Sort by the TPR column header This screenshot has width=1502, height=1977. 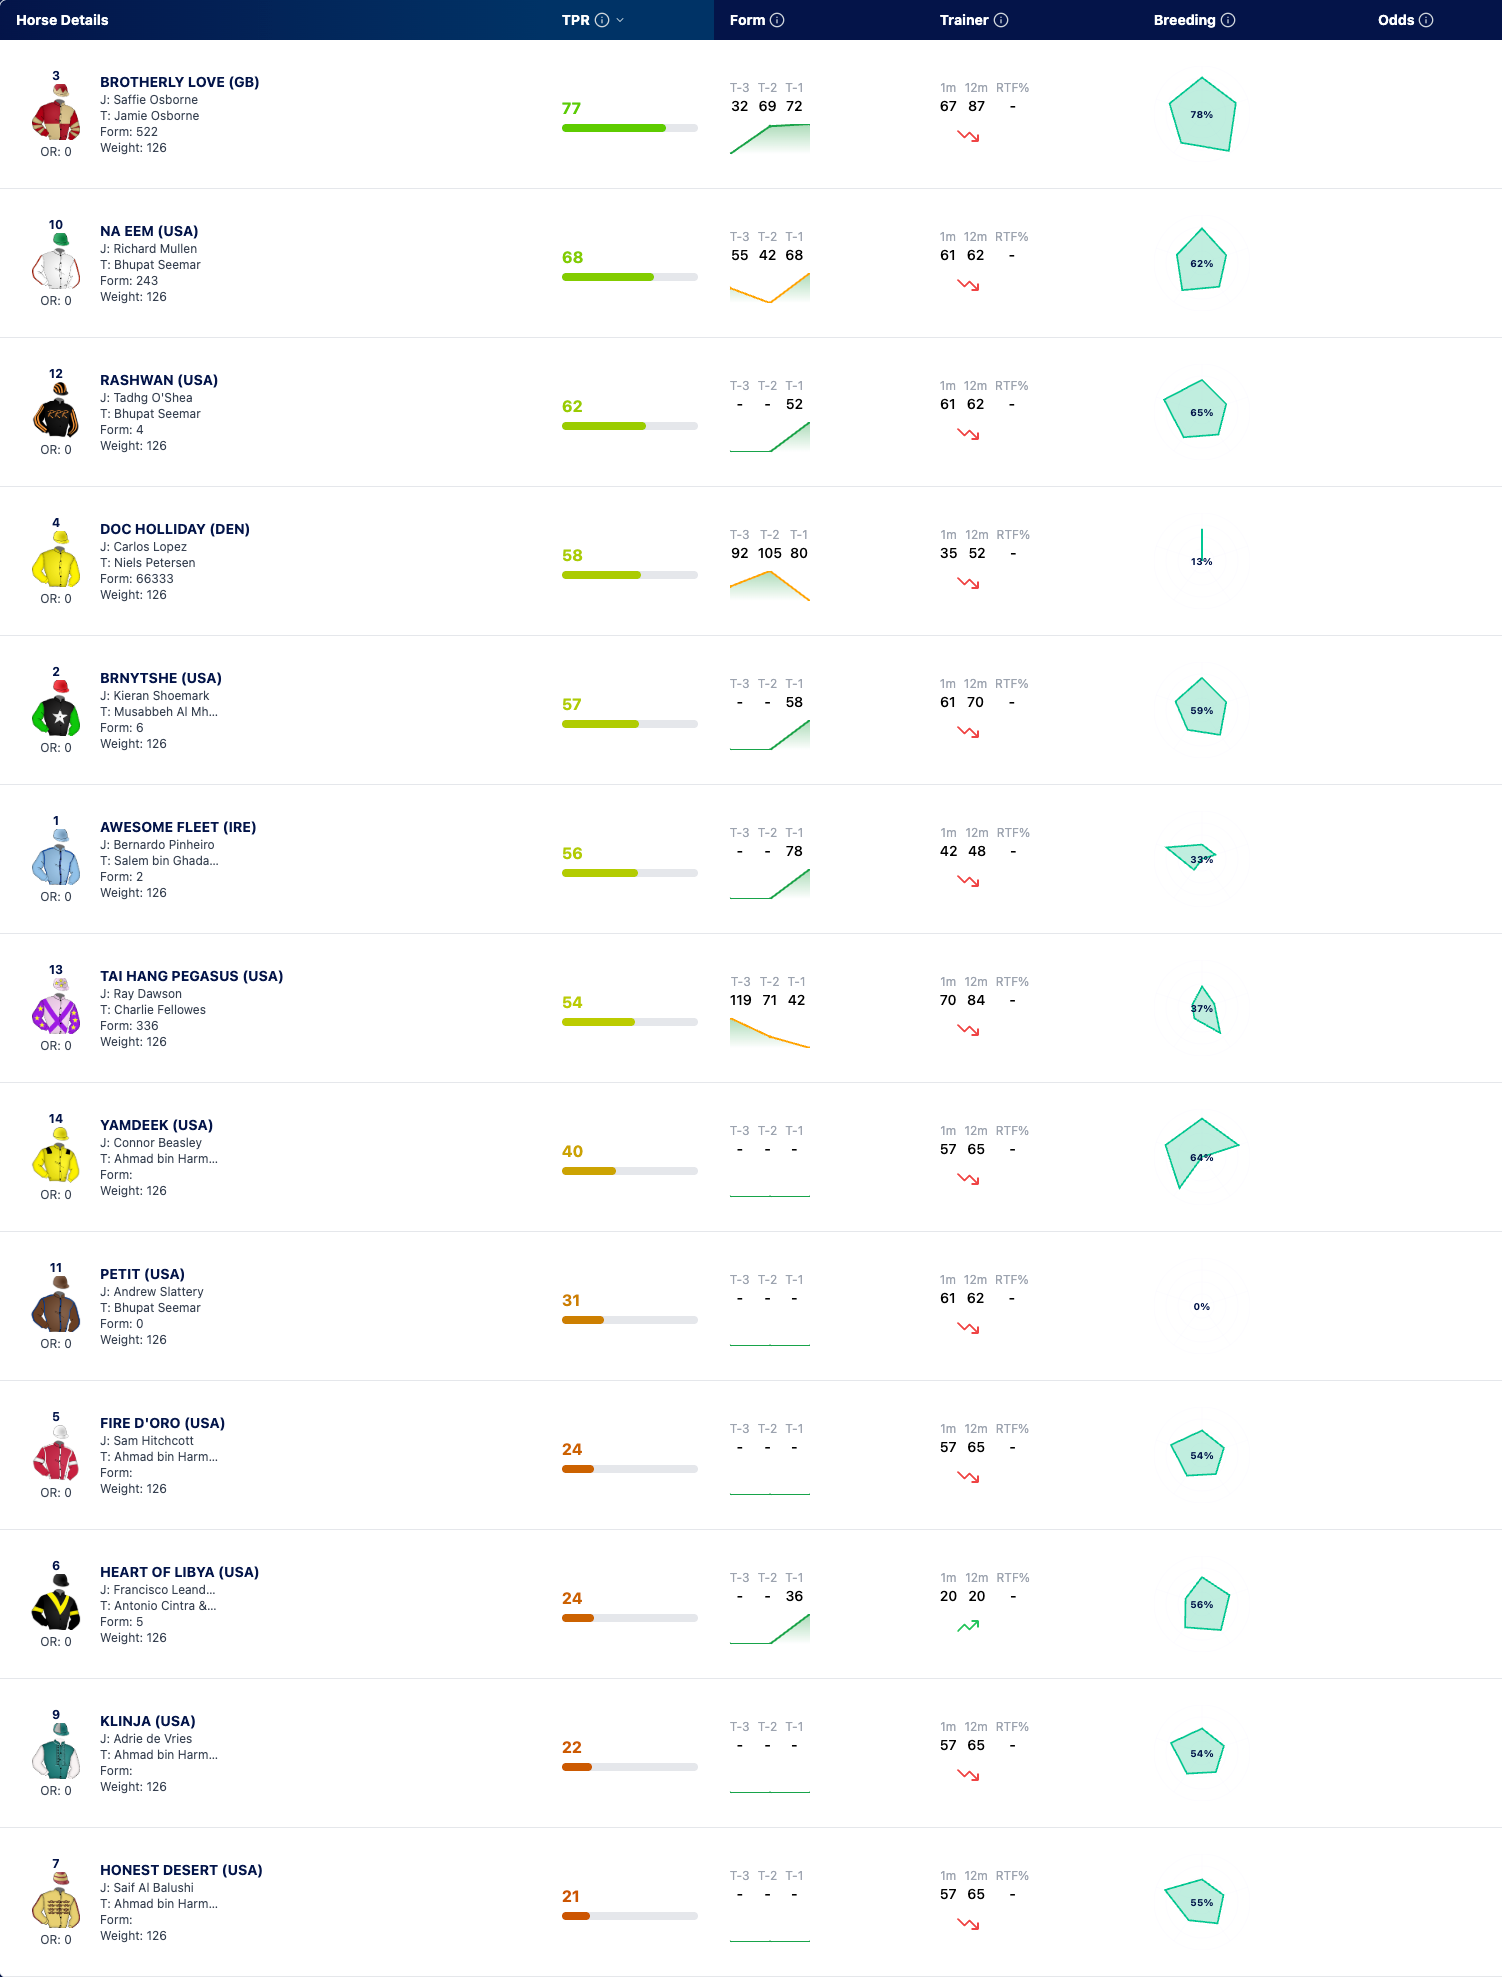[576, 20]
